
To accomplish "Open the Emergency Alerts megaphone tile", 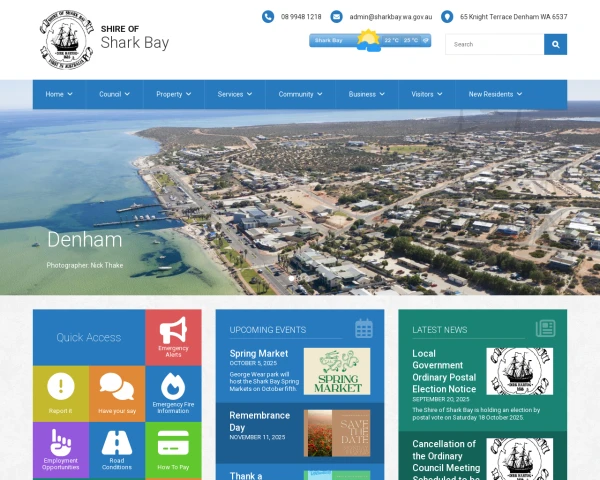I will pyautogui.click(x=173, y=337).
